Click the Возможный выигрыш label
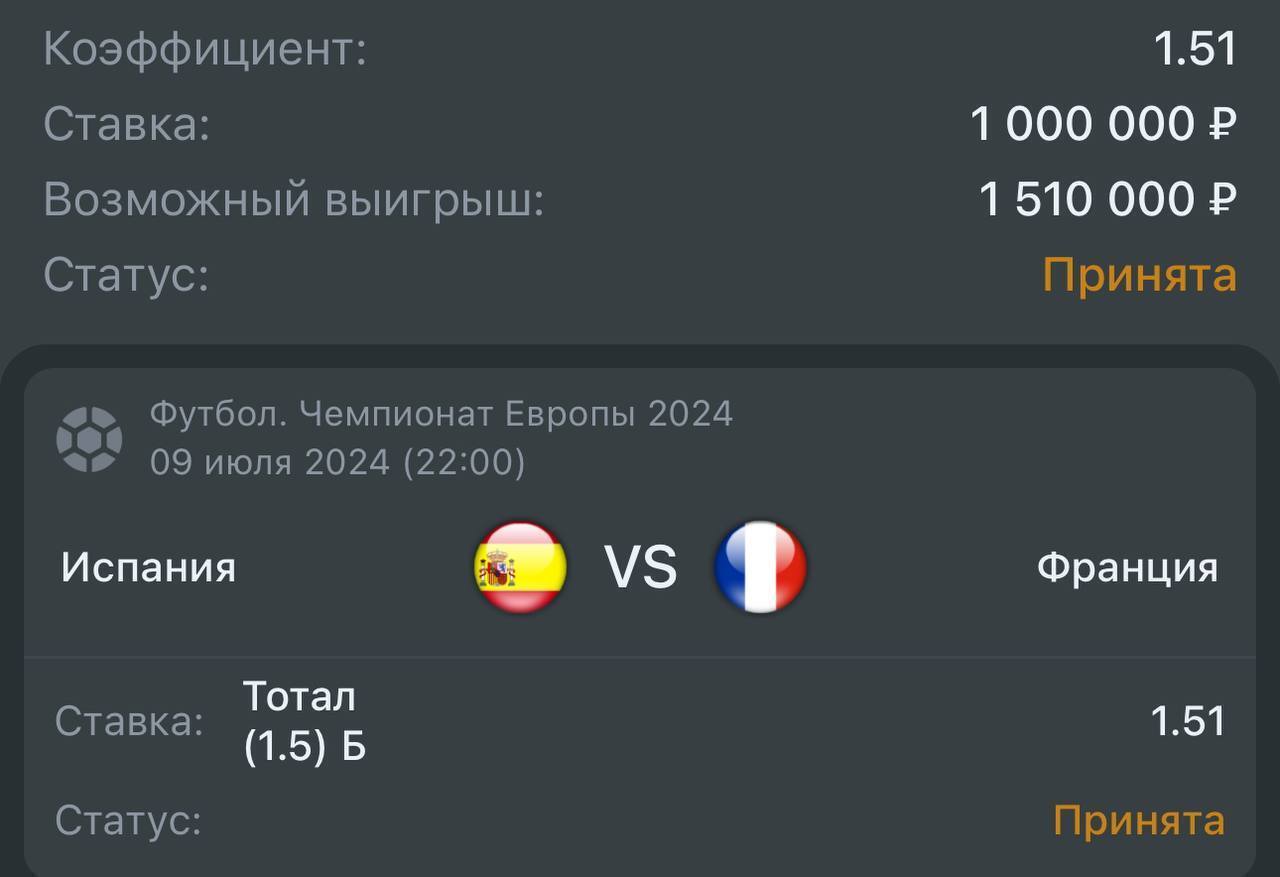The image size is (1280, 877). click(293, 200)
